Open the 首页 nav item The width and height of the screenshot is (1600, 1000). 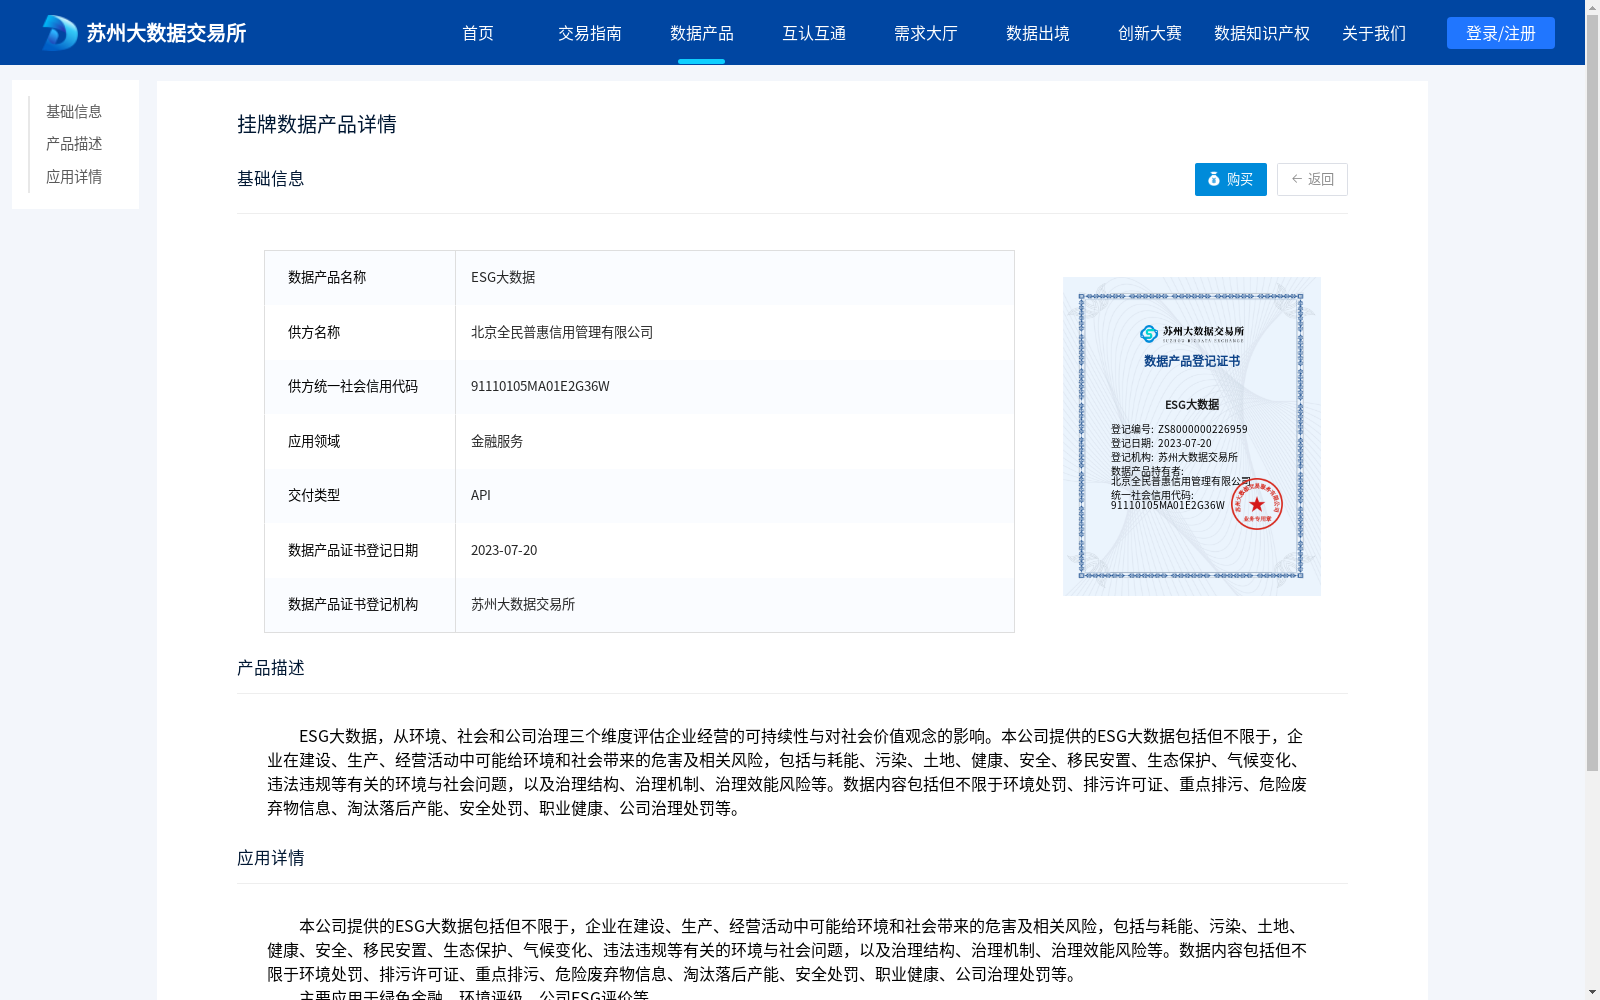pyautogui.click(x=478, y=33)
